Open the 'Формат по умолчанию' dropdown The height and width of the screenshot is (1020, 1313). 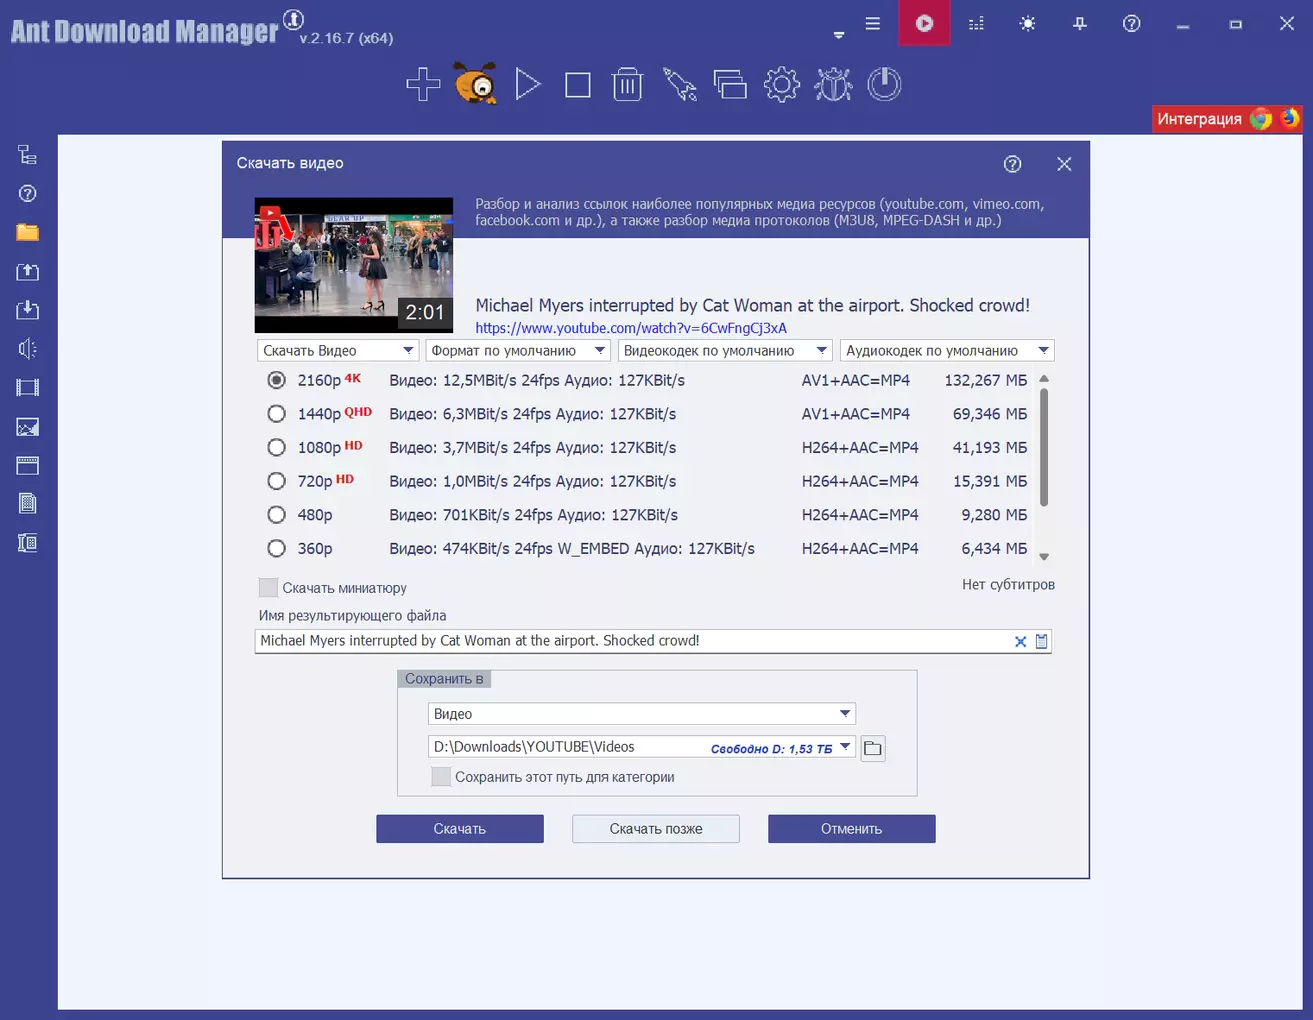point(518,351)
